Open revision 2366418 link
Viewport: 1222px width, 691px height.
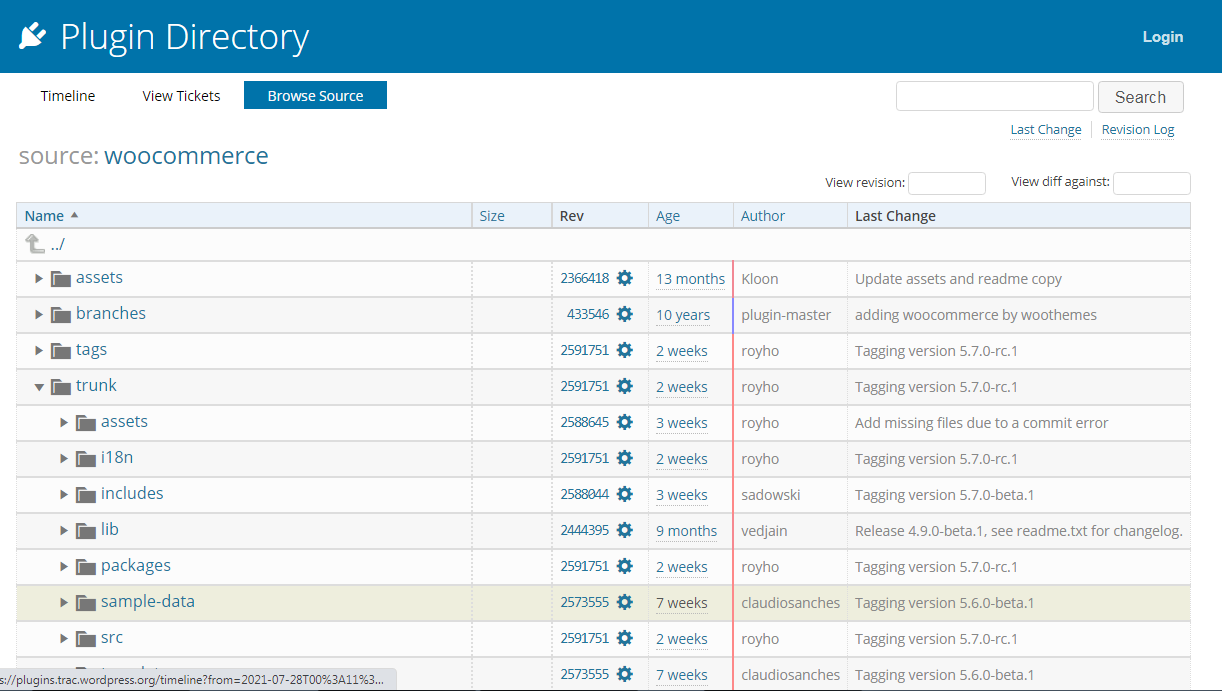pyautogui.click(x=585, y=279)
